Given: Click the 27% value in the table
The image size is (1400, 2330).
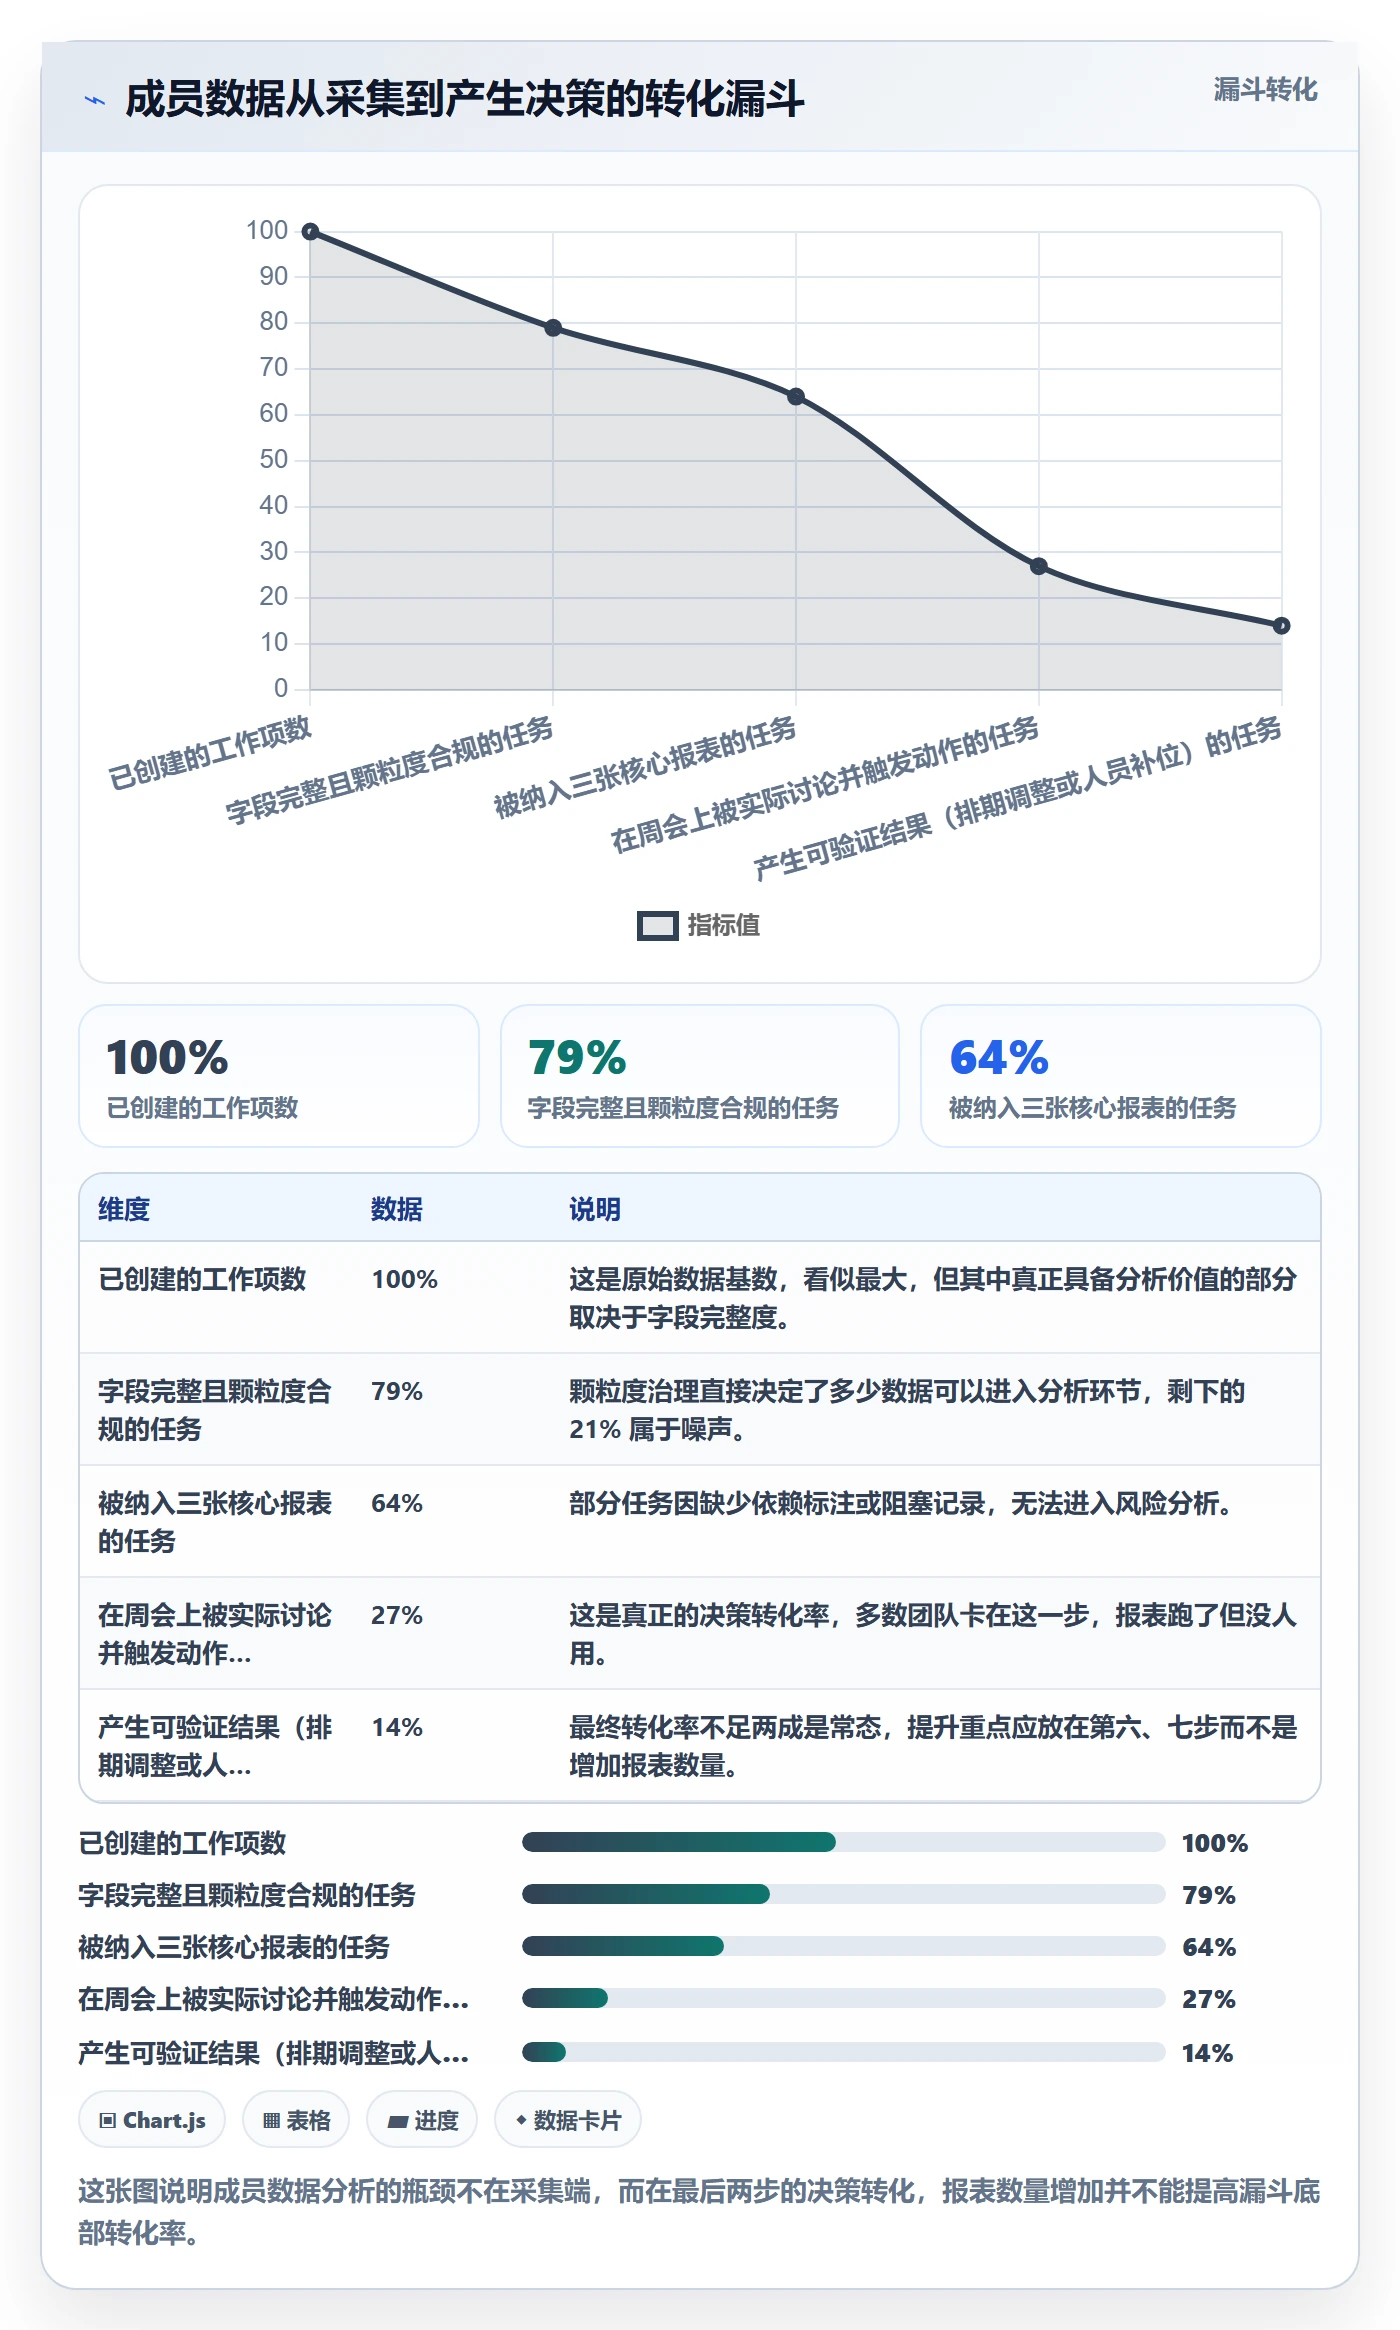Looking at the screenshot, I should tap(397, 1615).
